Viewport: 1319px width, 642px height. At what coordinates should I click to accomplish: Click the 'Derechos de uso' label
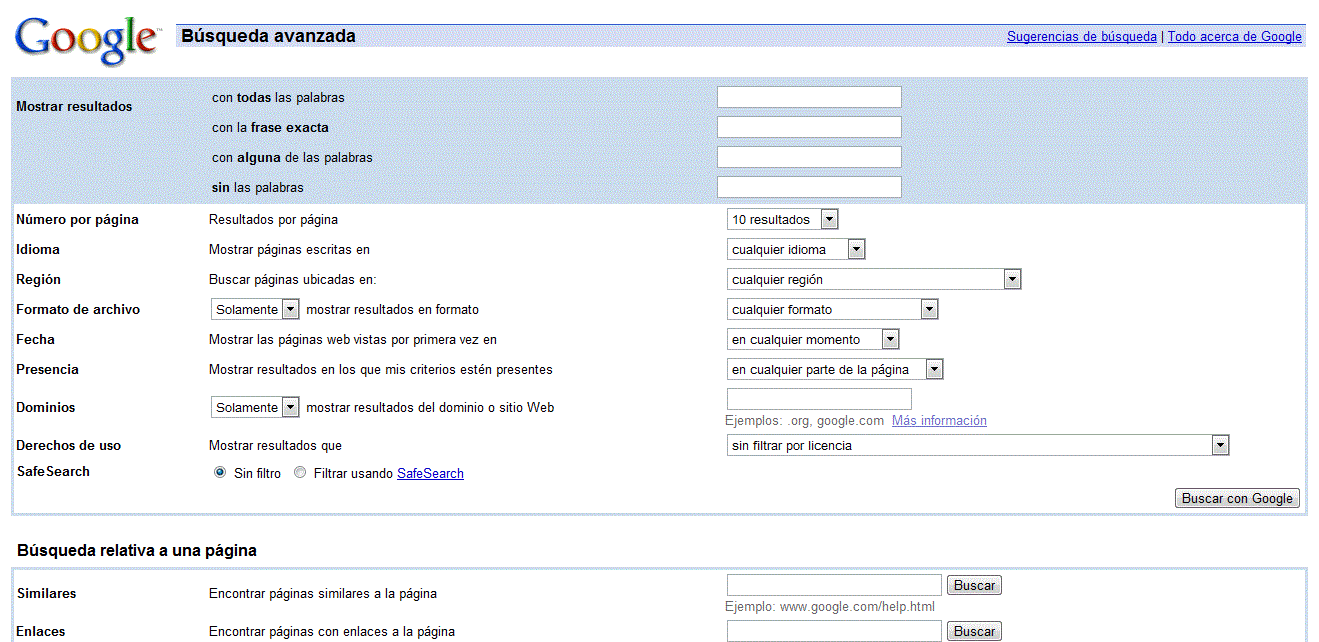click(x=68, y=446)
